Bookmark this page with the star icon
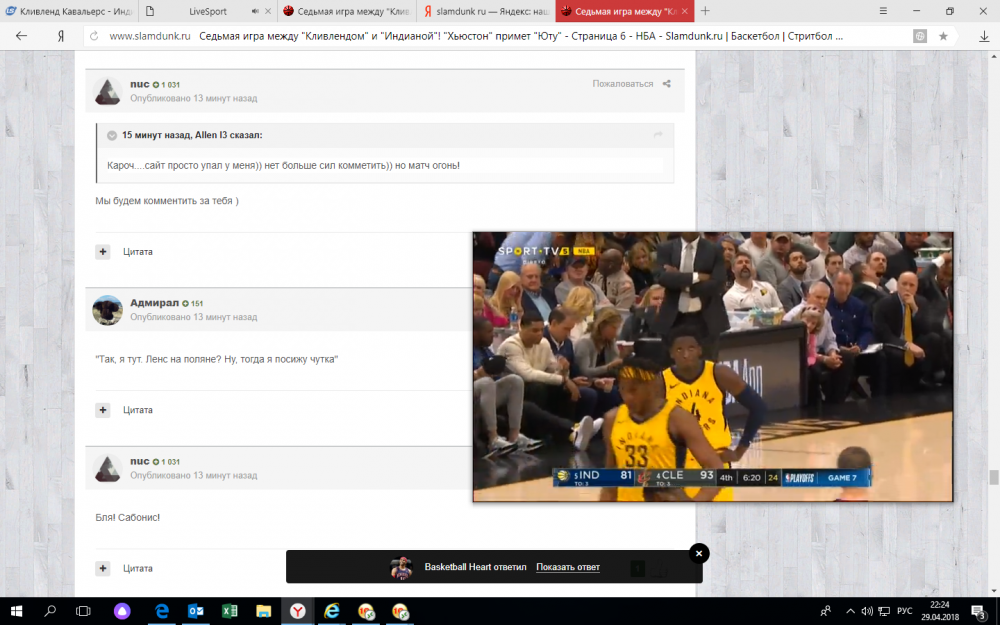1000x625 pixels. coord(943,36)
